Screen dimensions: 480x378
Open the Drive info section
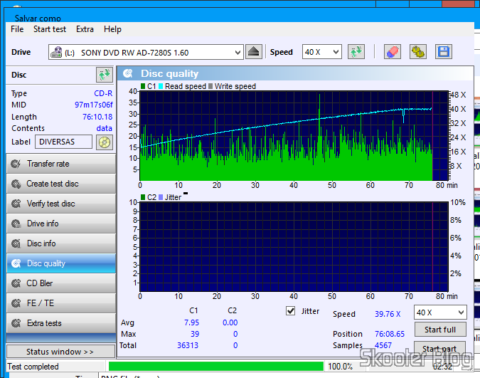pos(61,223)
